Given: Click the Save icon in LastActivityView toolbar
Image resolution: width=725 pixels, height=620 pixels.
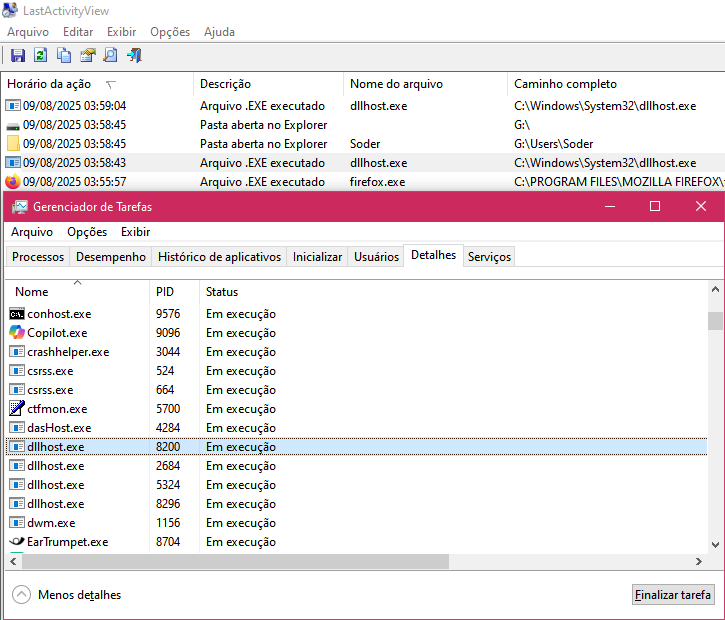Looking at the screenshot, I should pos(18,55).
